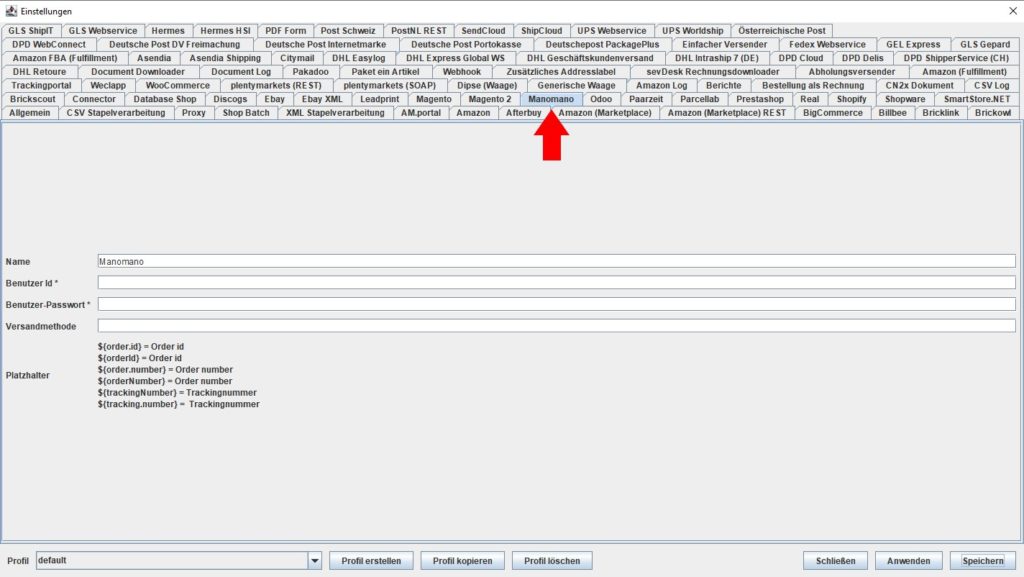Save settings with the Speichern button
1024x577 pixels.
tap(983, 561)
